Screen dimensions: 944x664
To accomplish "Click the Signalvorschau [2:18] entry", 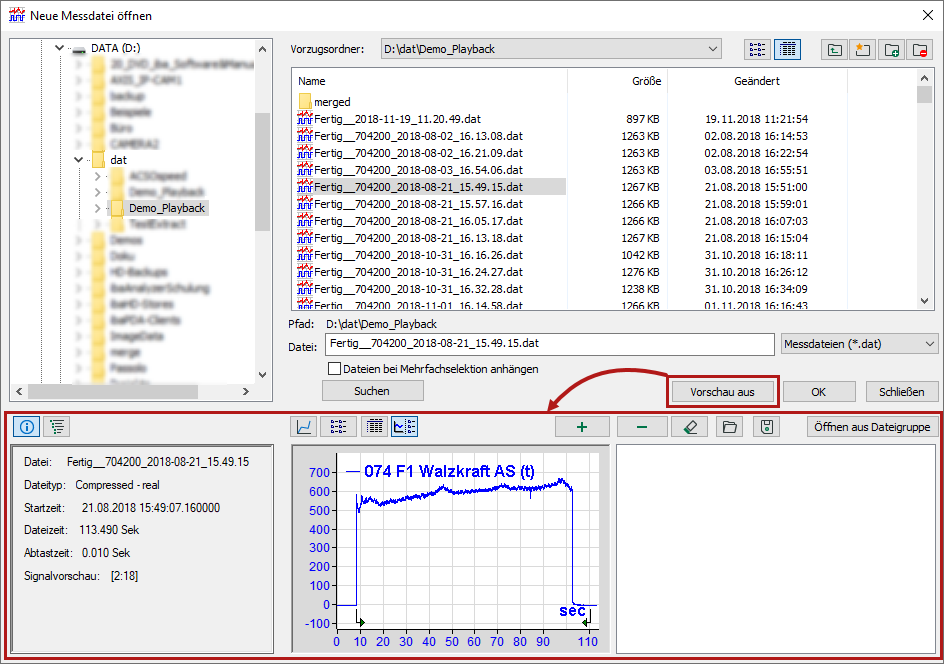I will click(81, 576).
